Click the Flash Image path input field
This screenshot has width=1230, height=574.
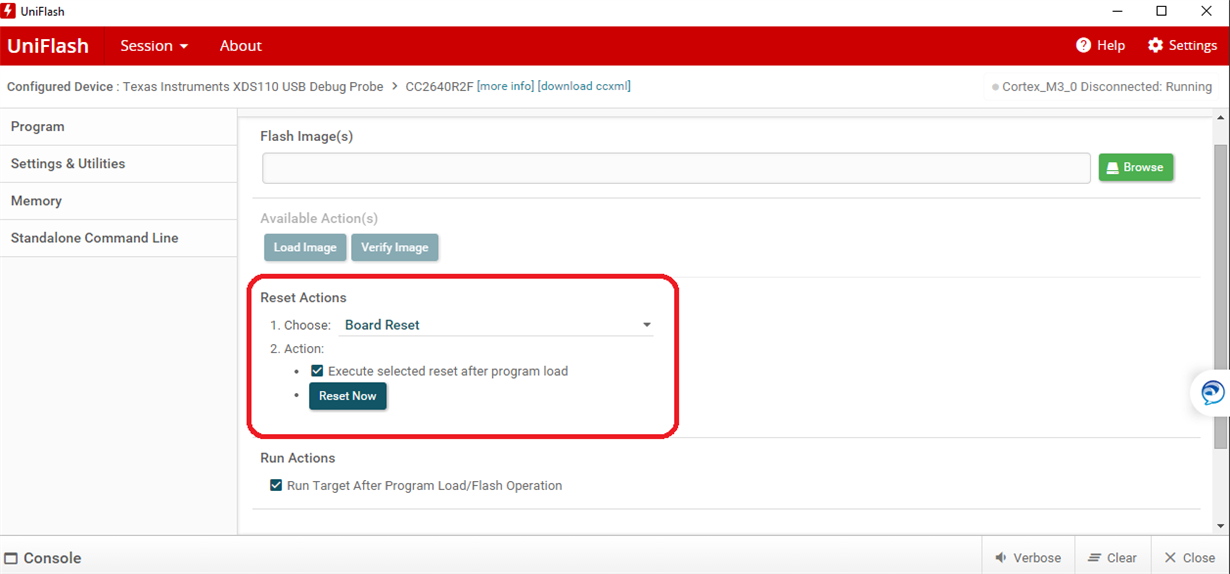click(676, 168)
